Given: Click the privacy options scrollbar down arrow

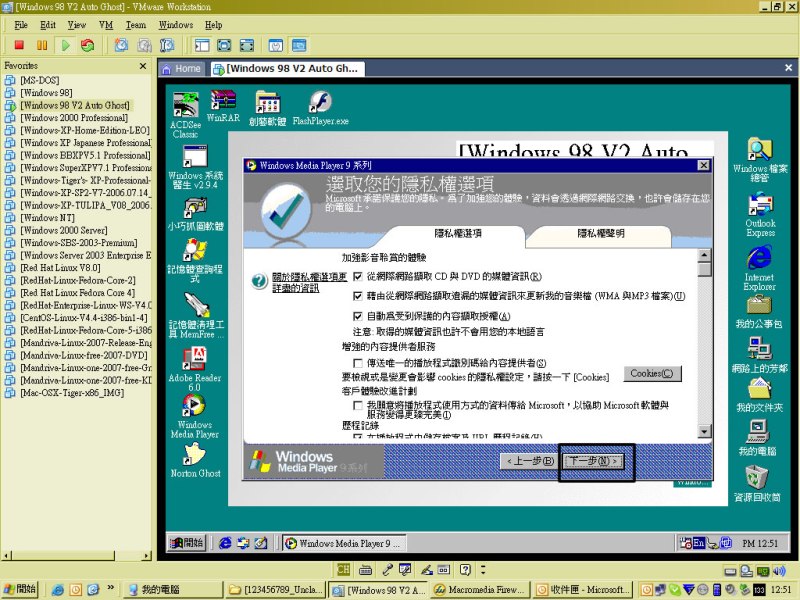Looking at the screenshot, I should coord(704,431).
